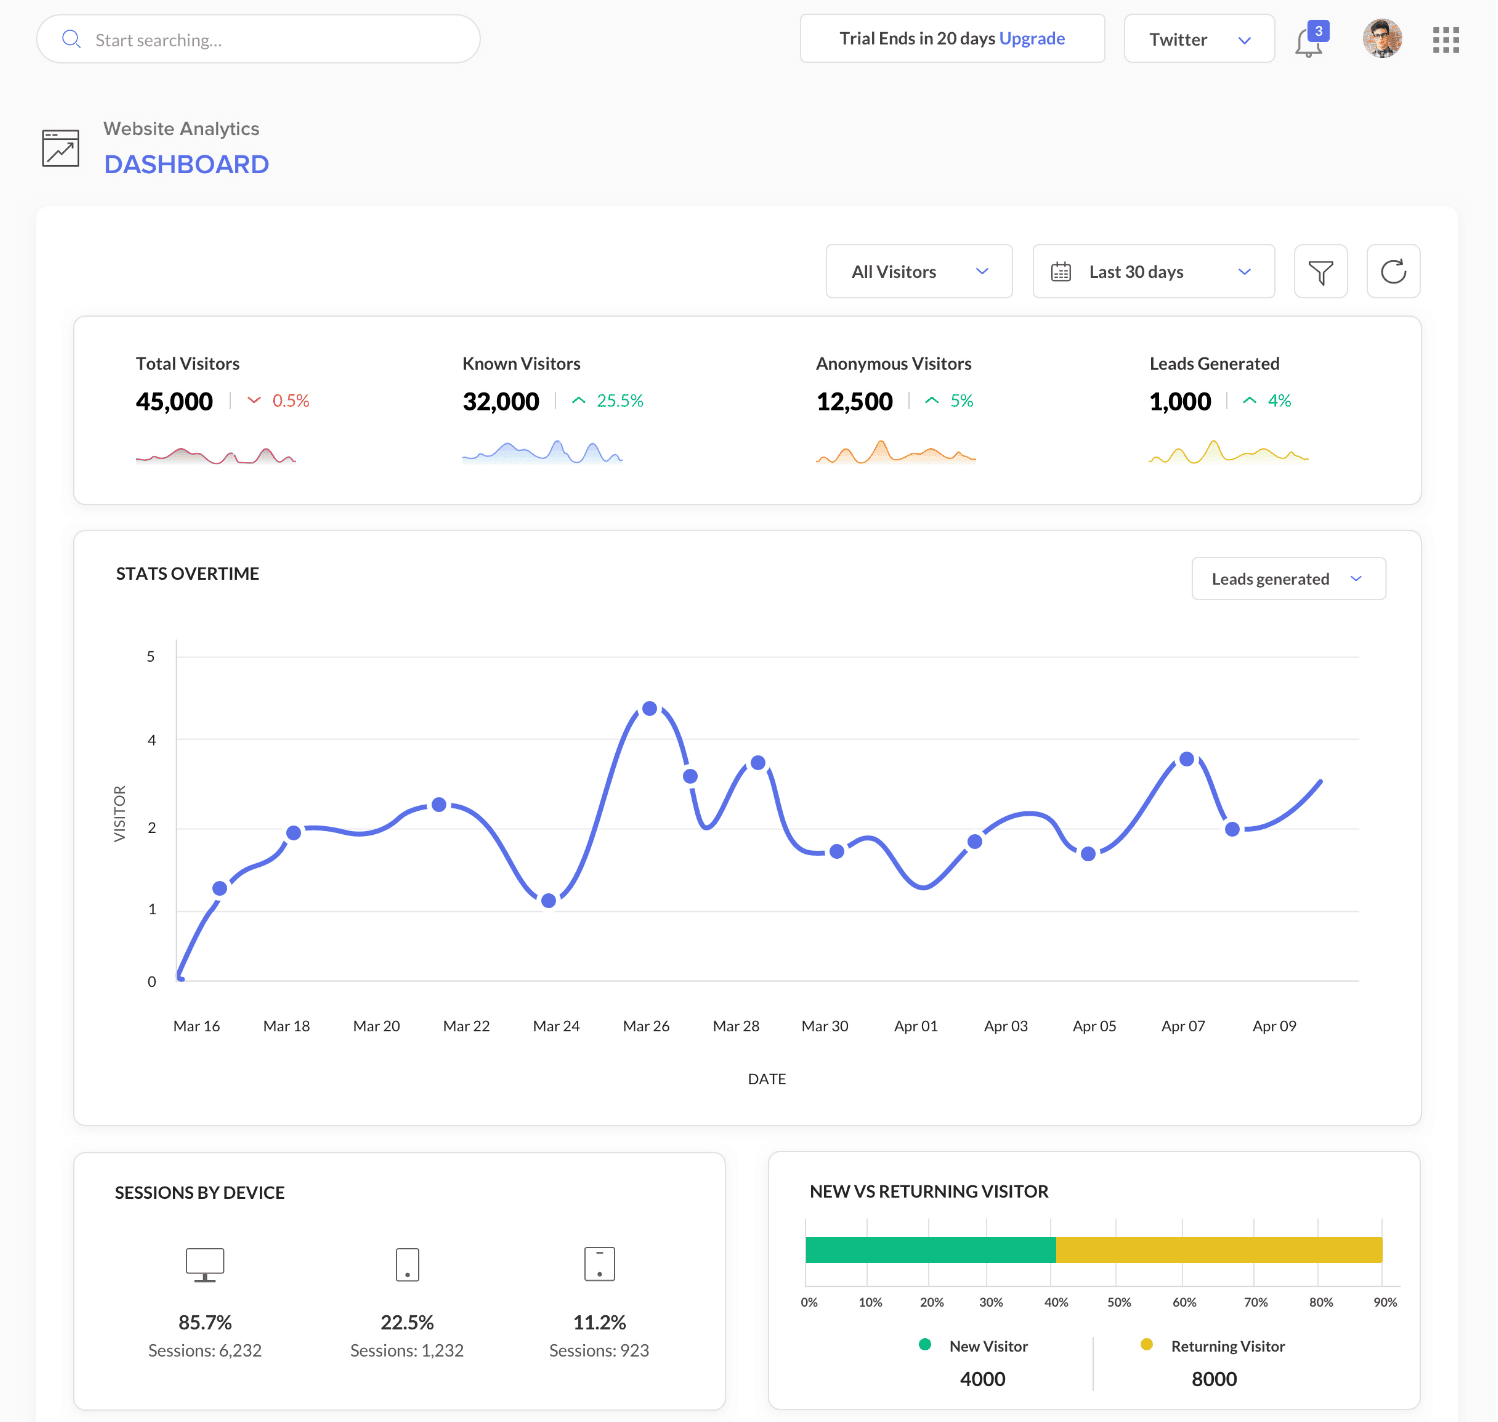The image size is (1498, 1422).
Task: Click the tablet device icon
Action: tap(600, 1264)
